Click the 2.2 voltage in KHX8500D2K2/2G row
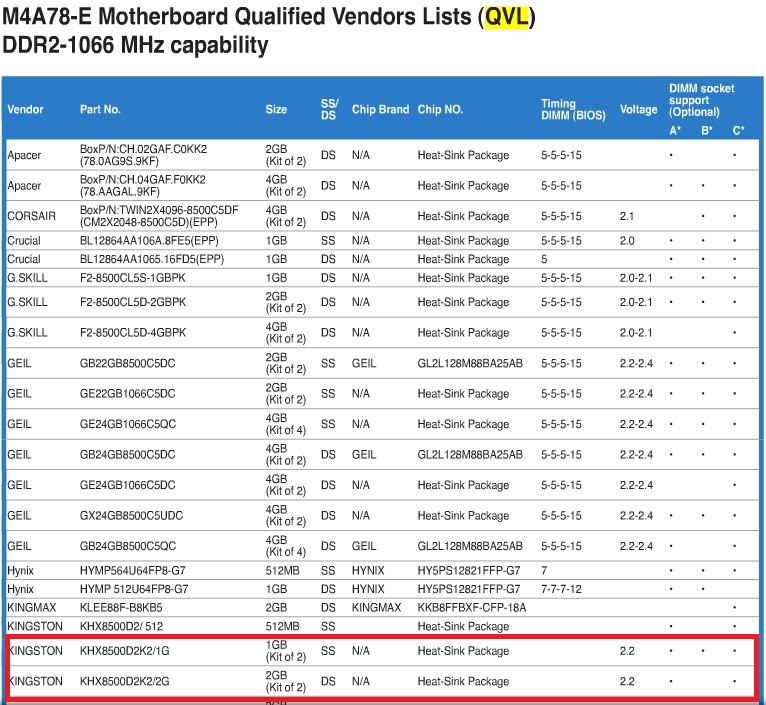 click(627, 682)
